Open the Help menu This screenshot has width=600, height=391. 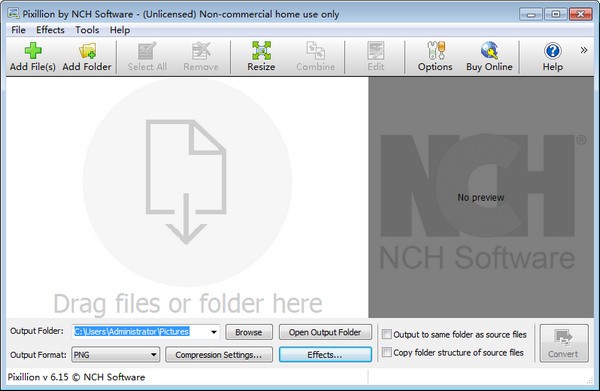tap(120, 30)
